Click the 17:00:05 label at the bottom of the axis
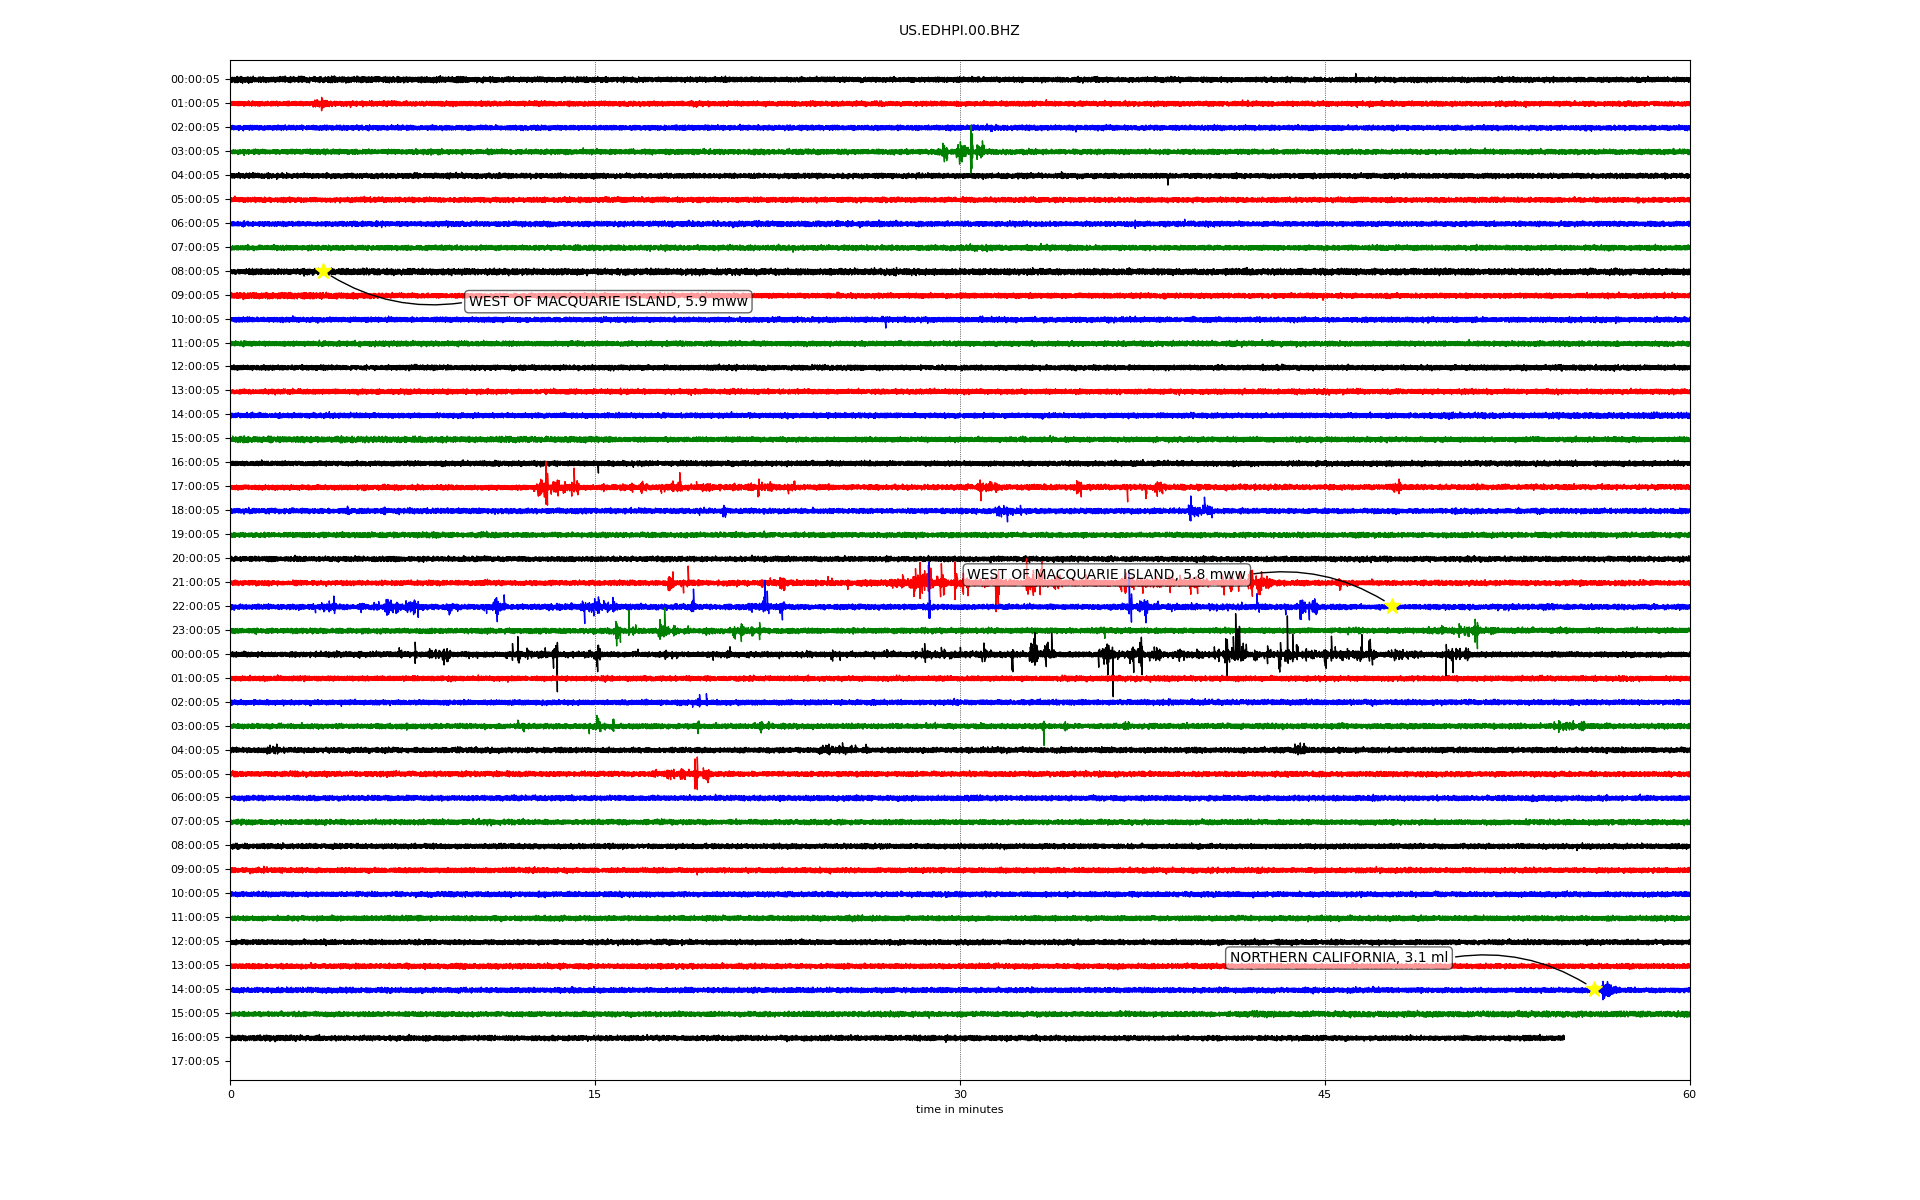 (195, 1062)
